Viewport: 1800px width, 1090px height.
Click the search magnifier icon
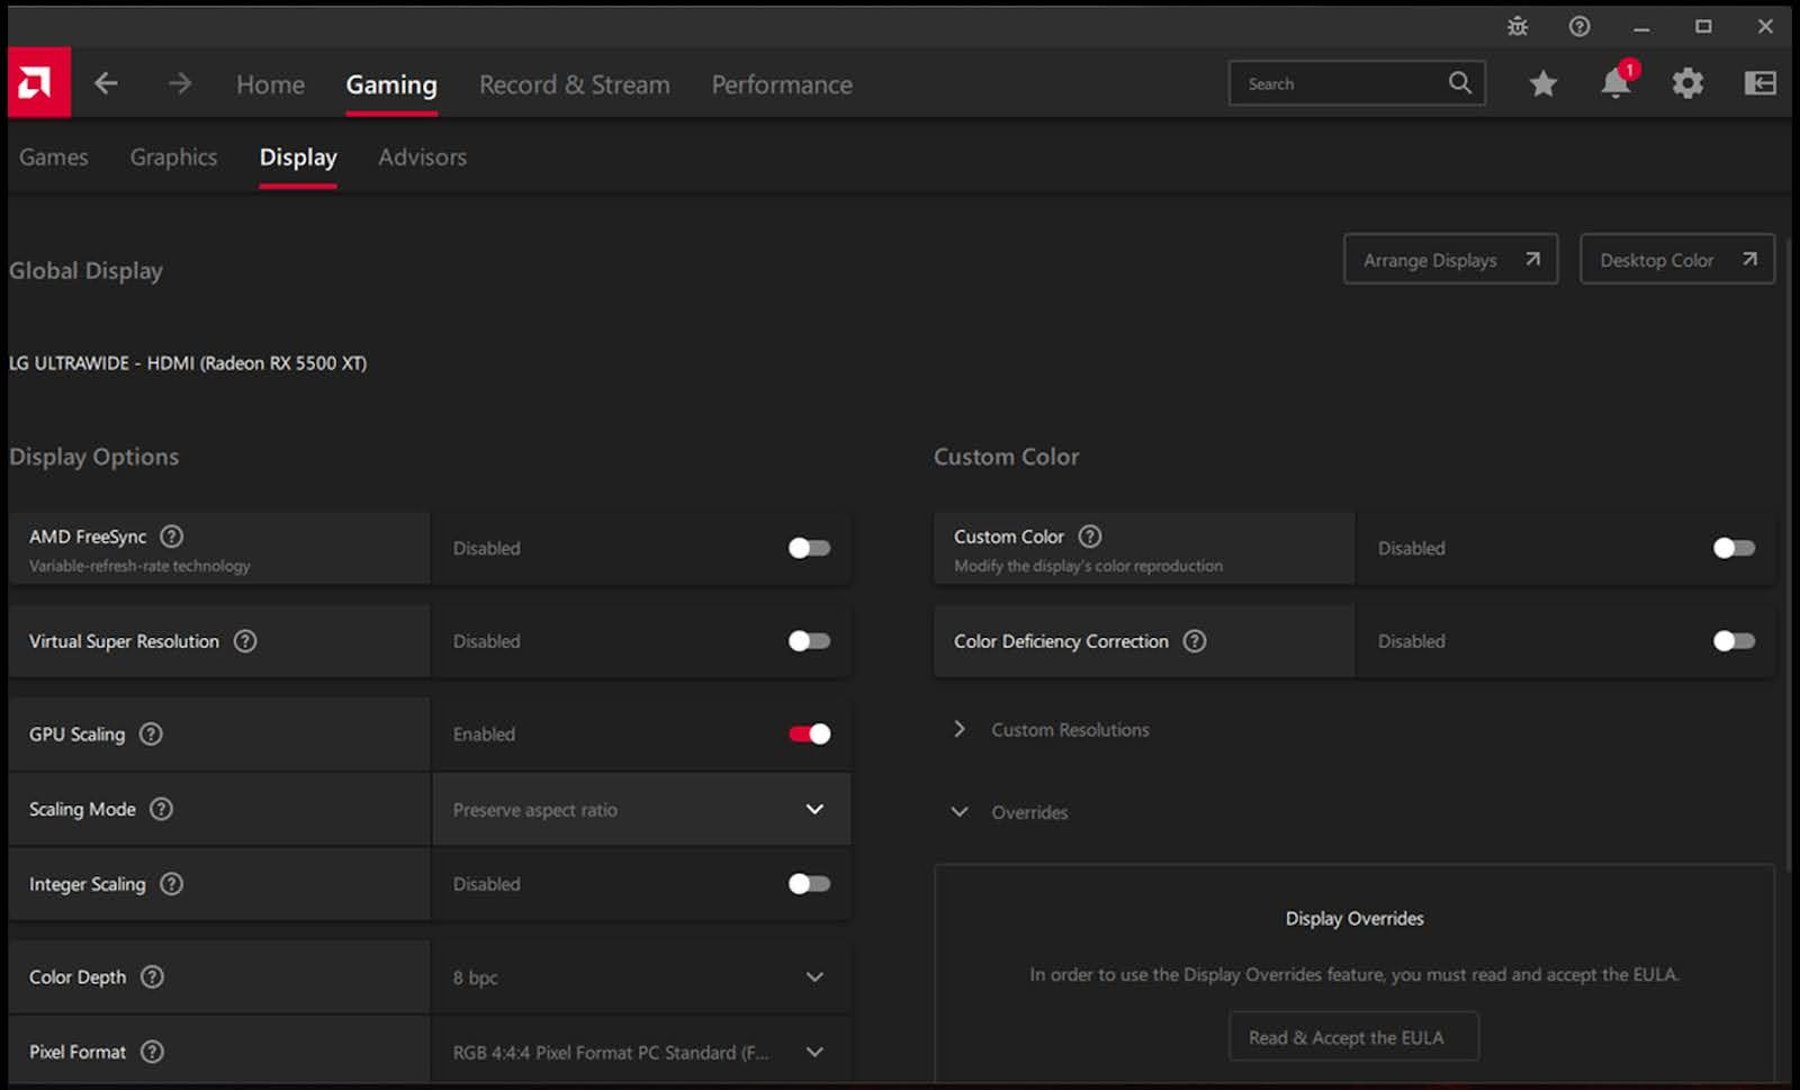coord(1461,83)
